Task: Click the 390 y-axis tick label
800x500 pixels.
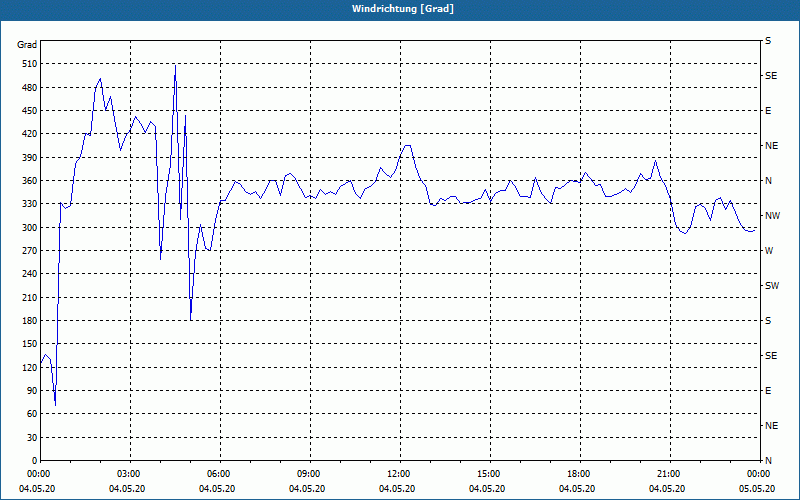Action: coord(29,158)
